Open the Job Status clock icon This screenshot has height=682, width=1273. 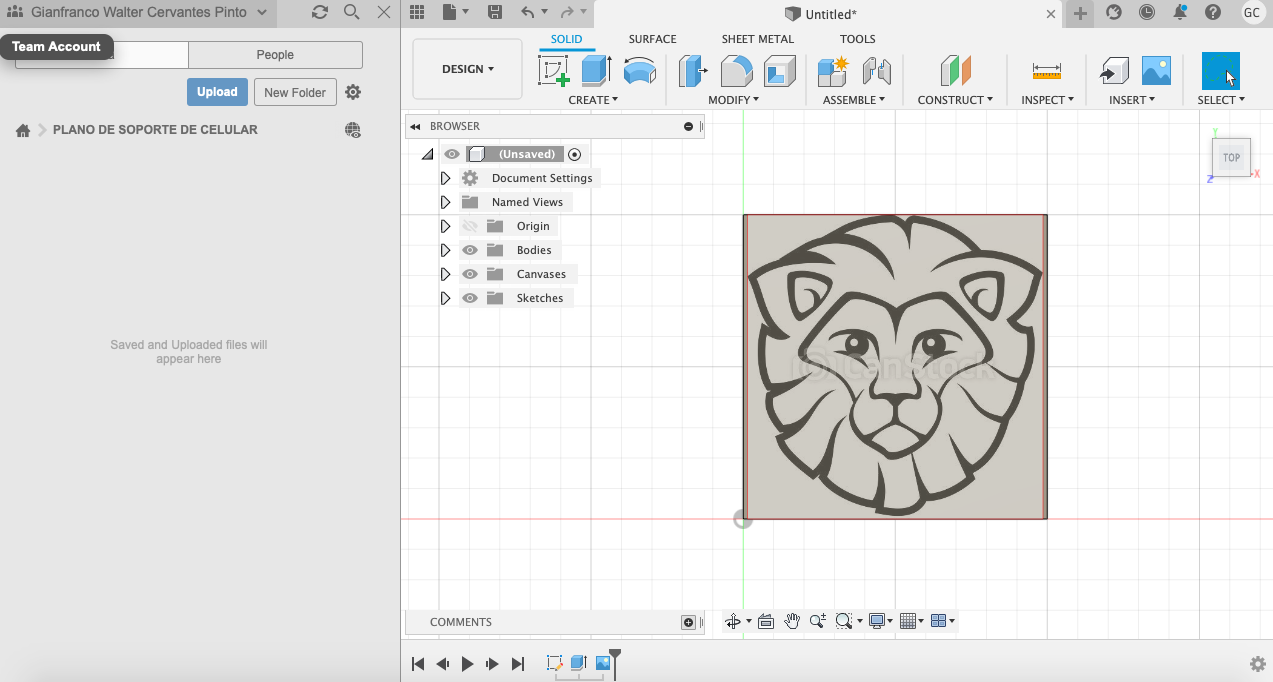pyautogui.click(x=1147, y=13)
